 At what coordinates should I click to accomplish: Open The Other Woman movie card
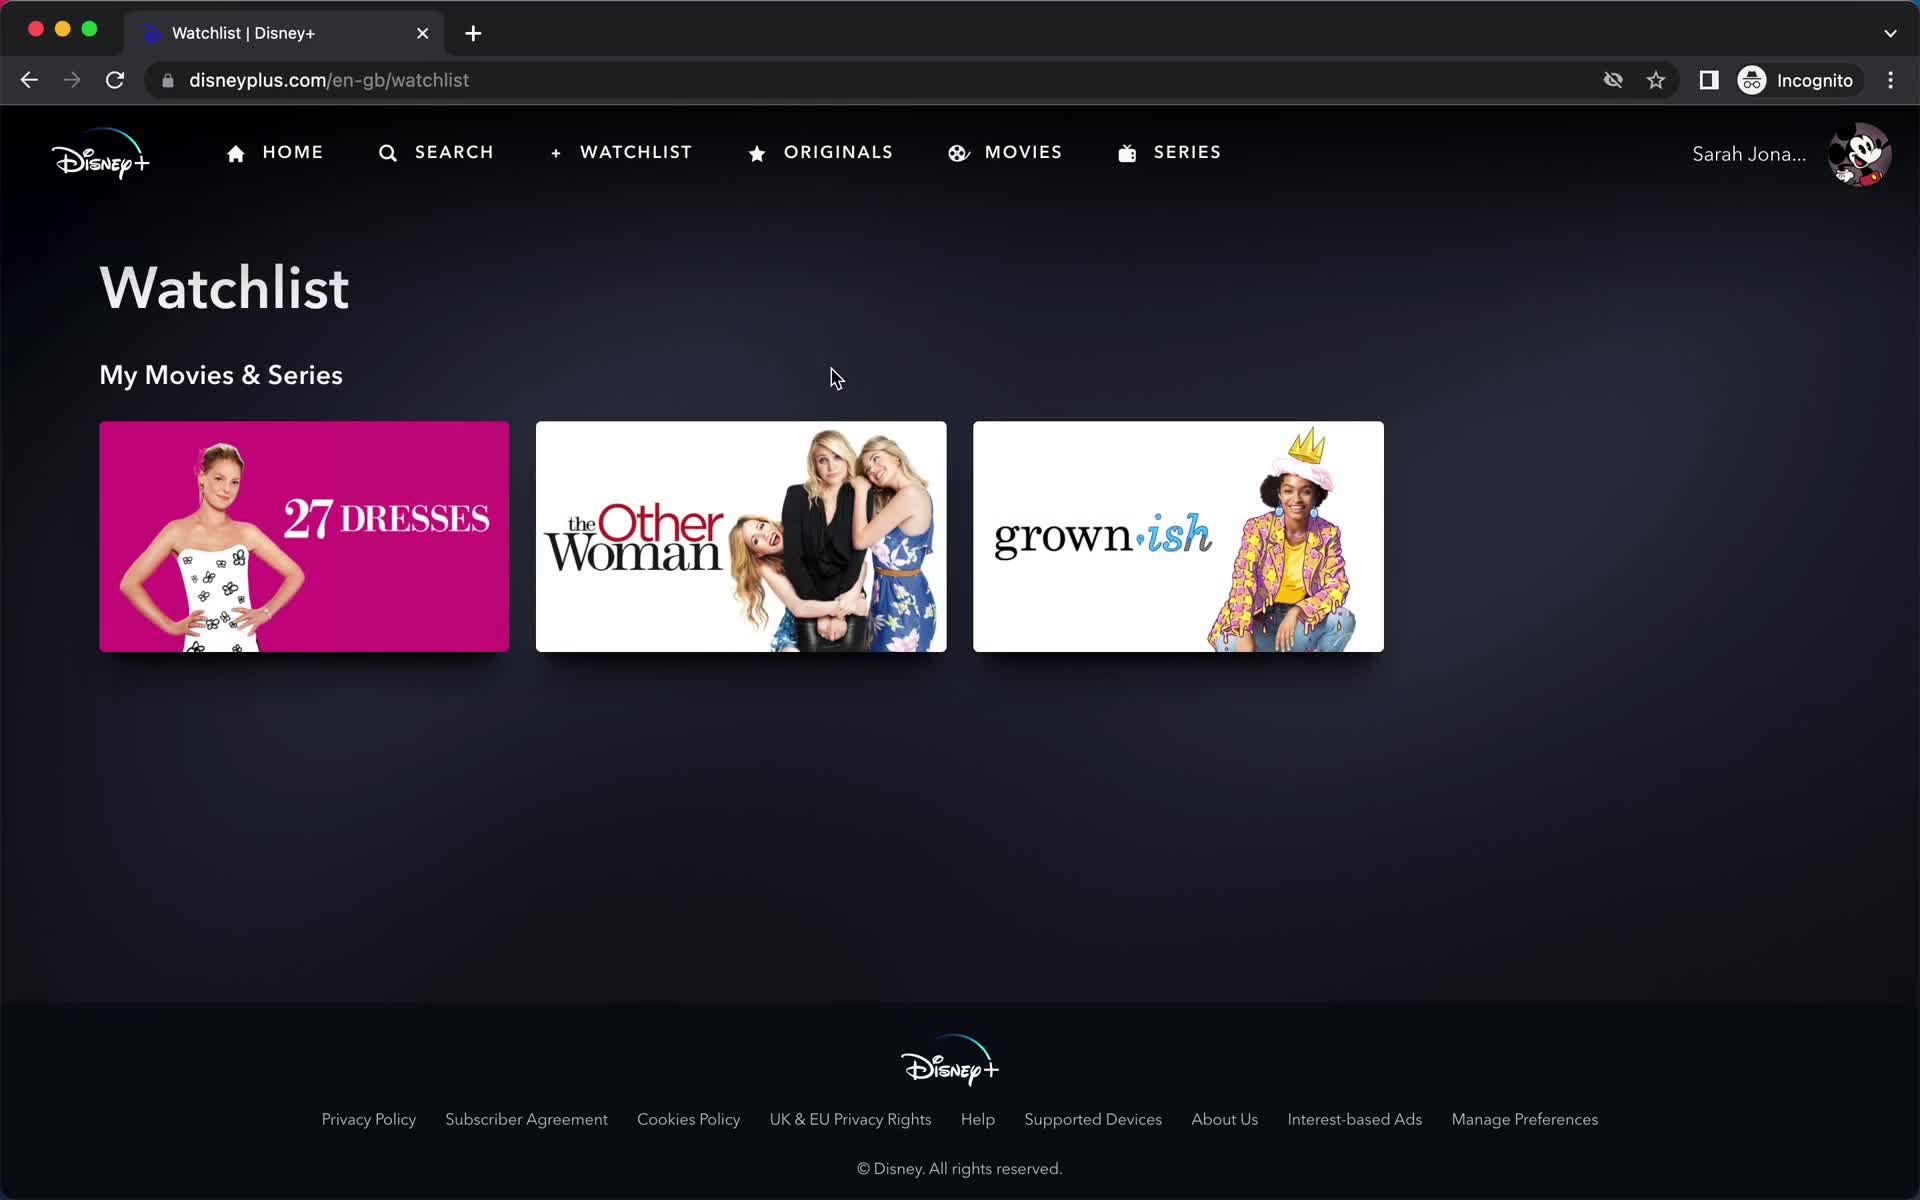click(741, 536)
